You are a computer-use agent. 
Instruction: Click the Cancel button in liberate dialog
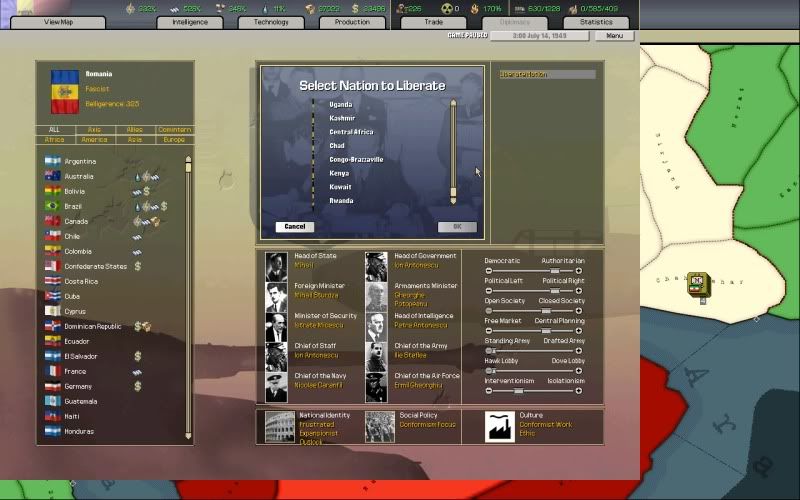[295, 227]
